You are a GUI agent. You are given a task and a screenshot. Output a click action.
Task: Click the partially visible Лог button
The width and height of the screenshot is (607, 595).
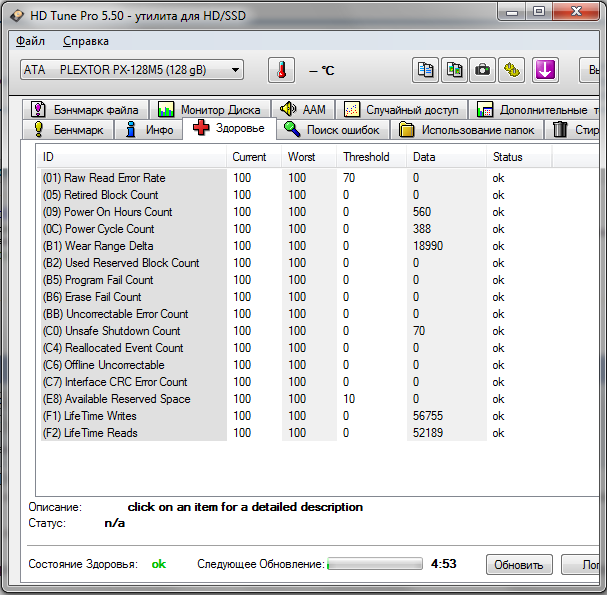coord(581,565)
